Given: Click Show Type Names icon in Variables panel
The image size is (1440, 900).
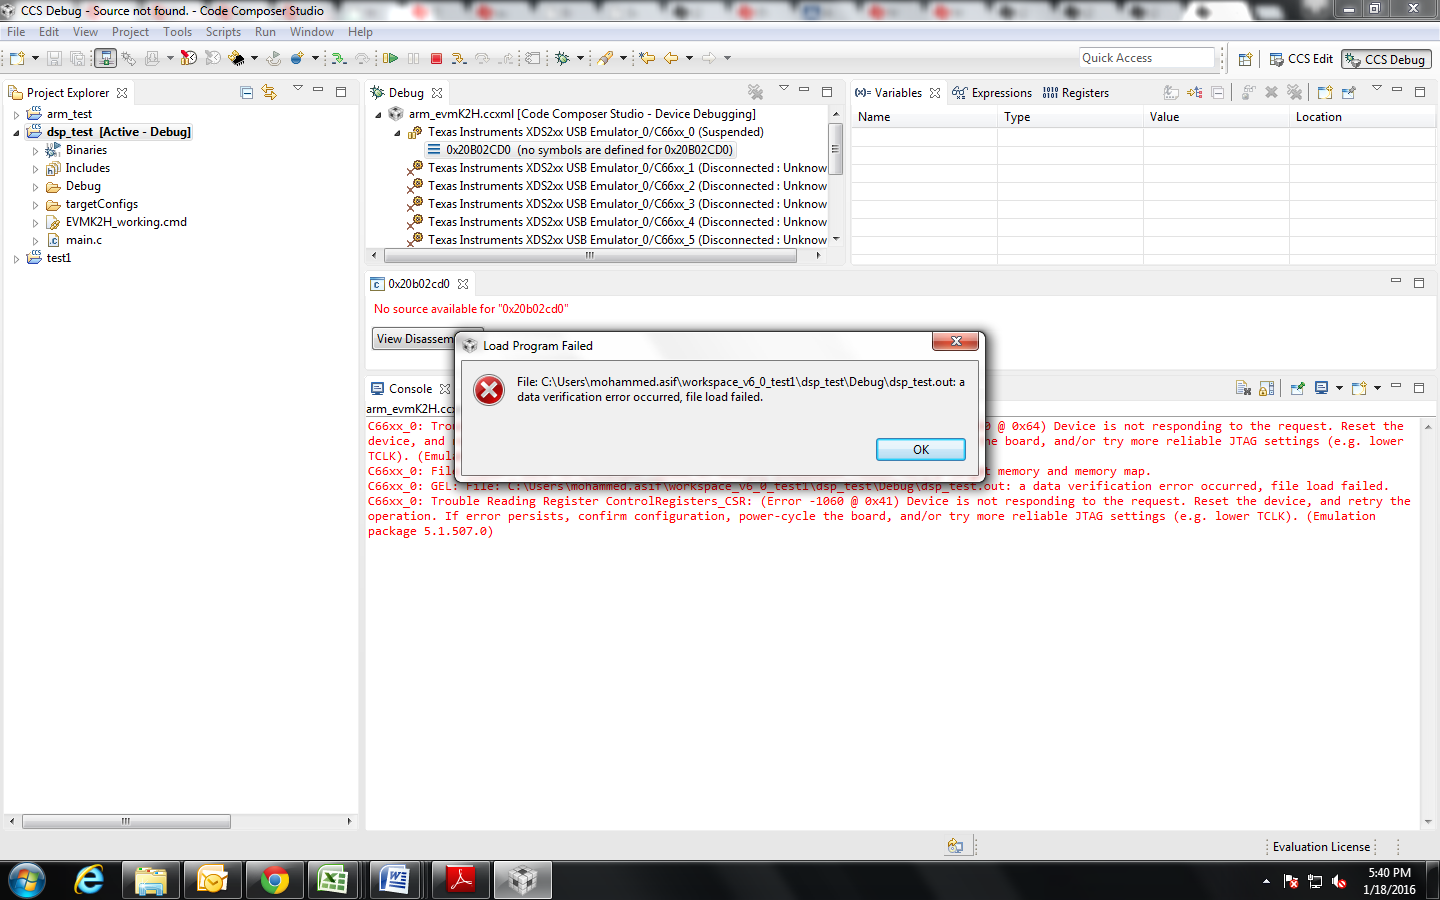Looking at the screenshot, I should click(1171, 92).
